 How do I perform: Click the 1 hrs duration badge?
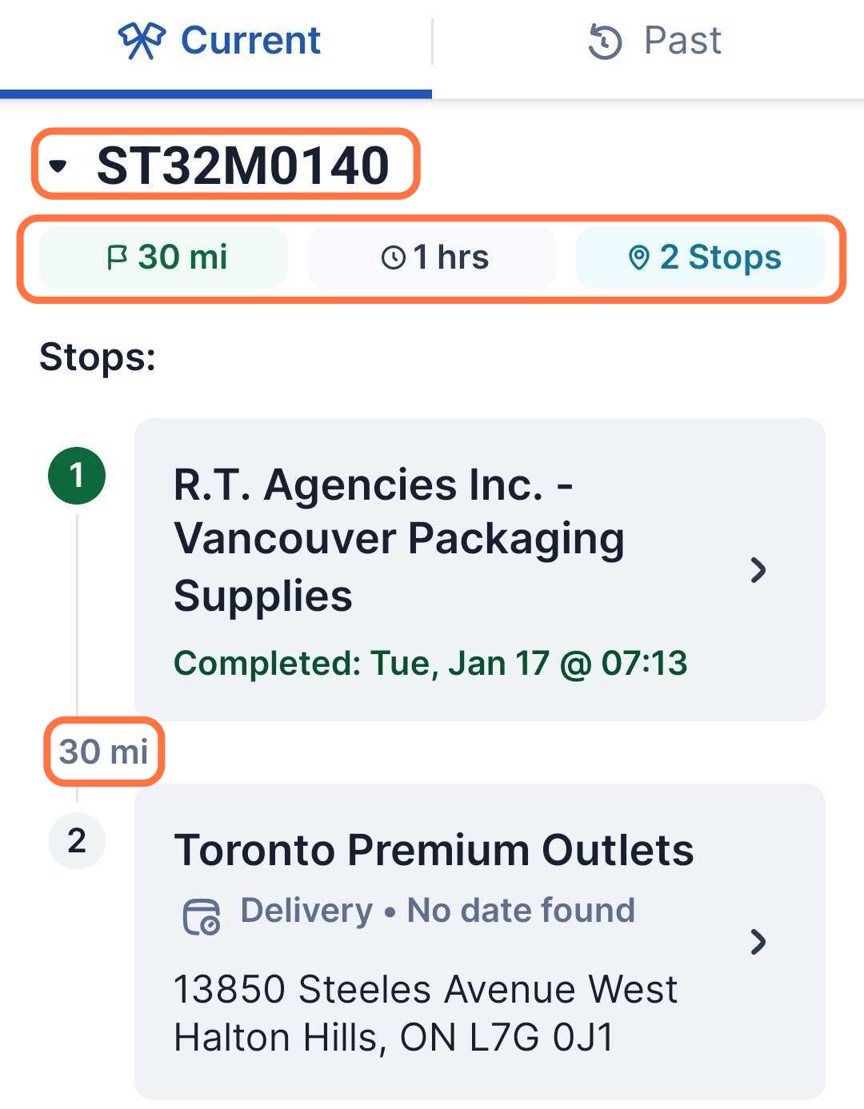pos(432,257)
